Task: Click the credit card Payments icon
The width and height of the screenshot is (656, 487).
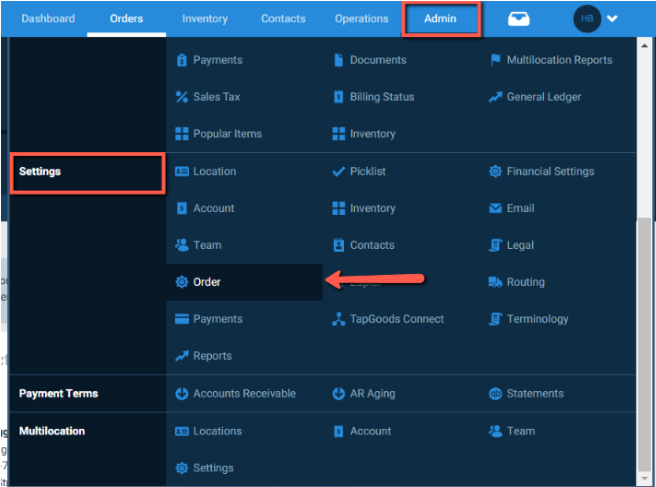Action: pos(182,319)
